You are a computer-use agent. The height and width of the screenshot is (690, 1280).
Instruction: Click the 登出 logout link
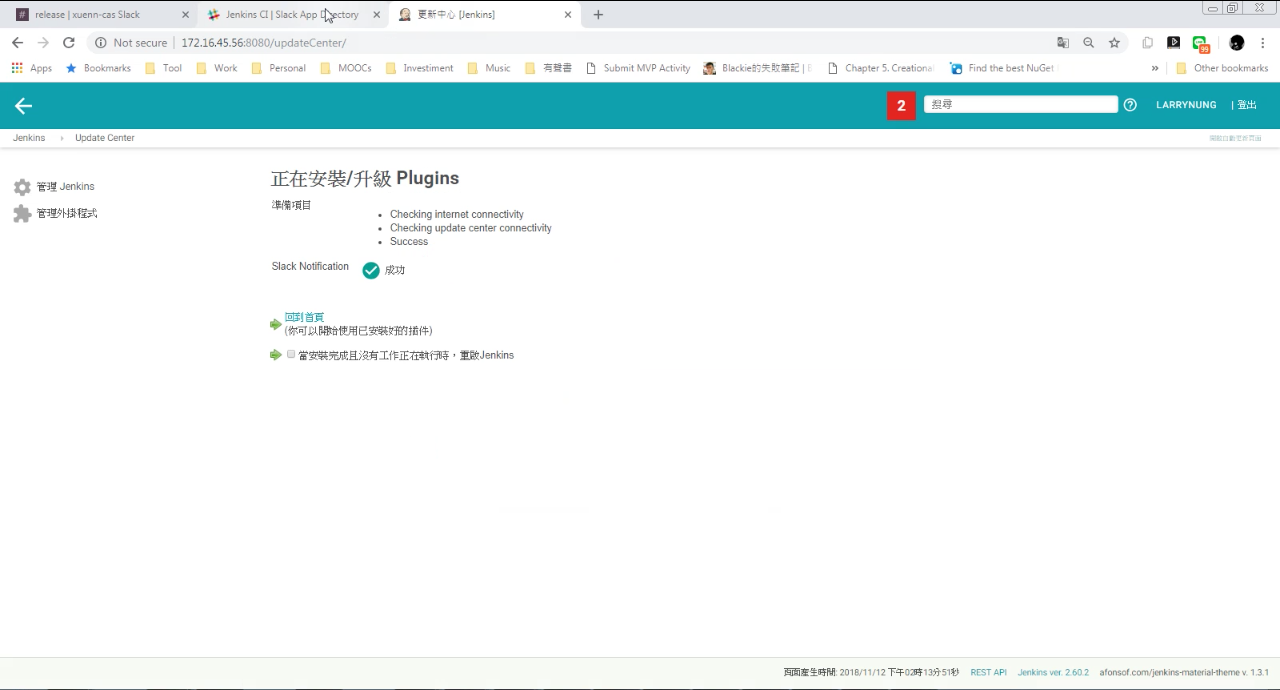click(1246, 105)
